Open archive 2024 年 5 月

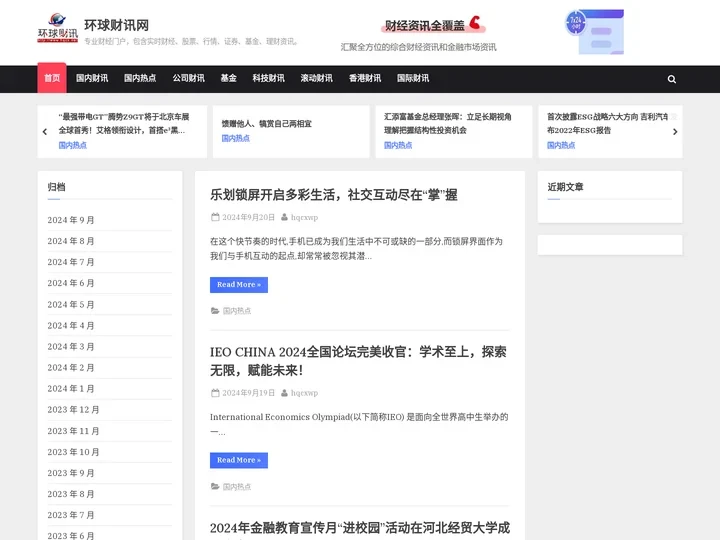tap(71, 304)
